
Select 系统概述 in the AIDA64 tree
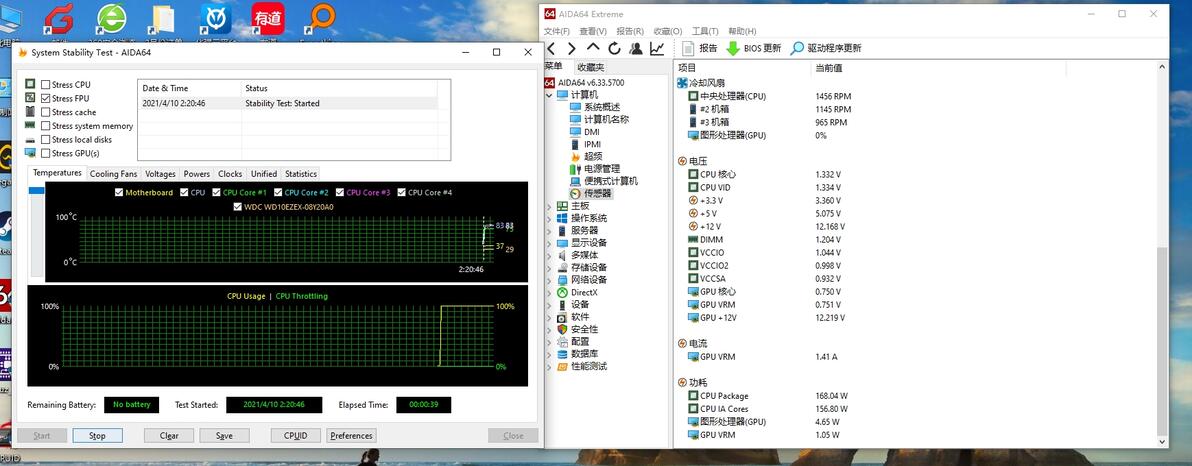click(x=601, y=107)
